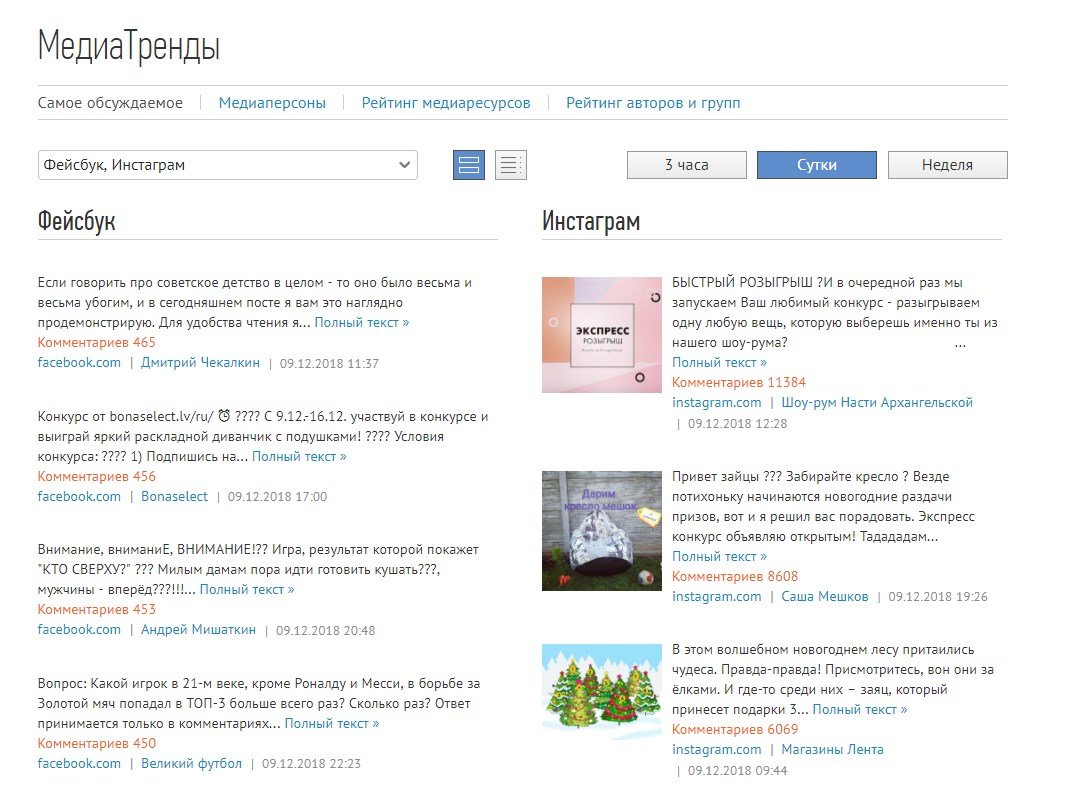
Task: Open the Christmas trees thumbnail
Action: pyautogui.click(x=602, y=692)
